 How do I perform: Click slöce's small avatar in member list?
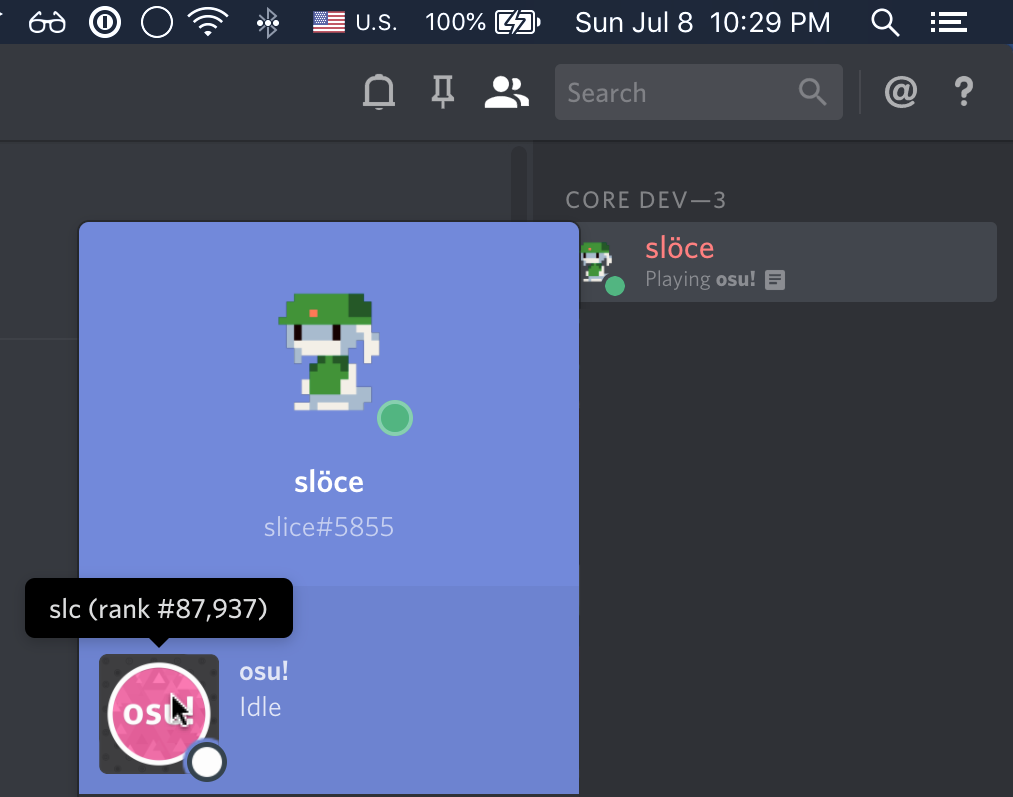coord(598,262)
